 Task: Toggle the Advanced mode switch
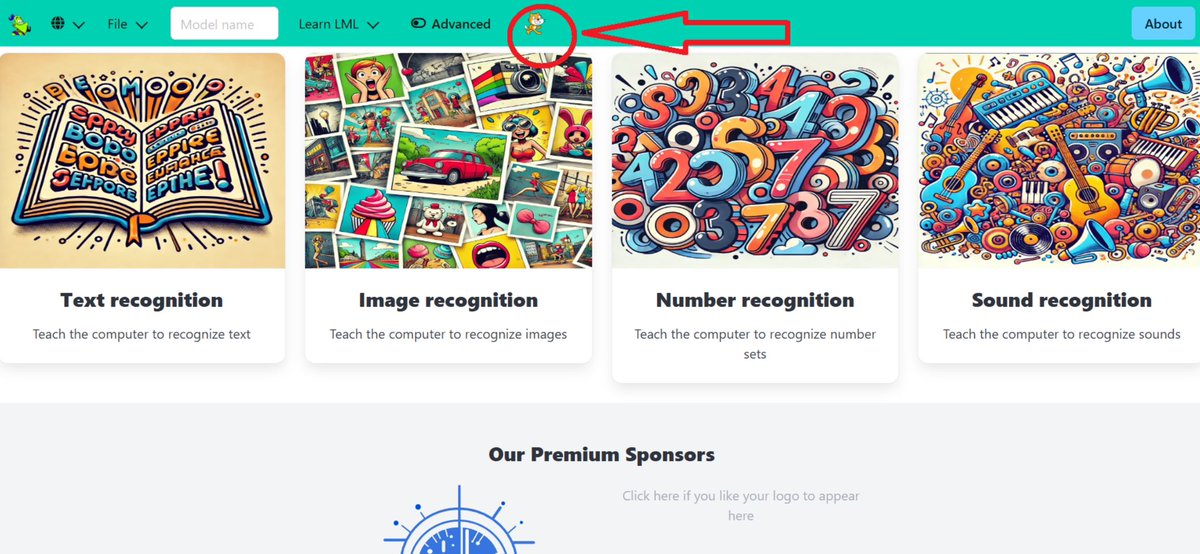point(418,24)
